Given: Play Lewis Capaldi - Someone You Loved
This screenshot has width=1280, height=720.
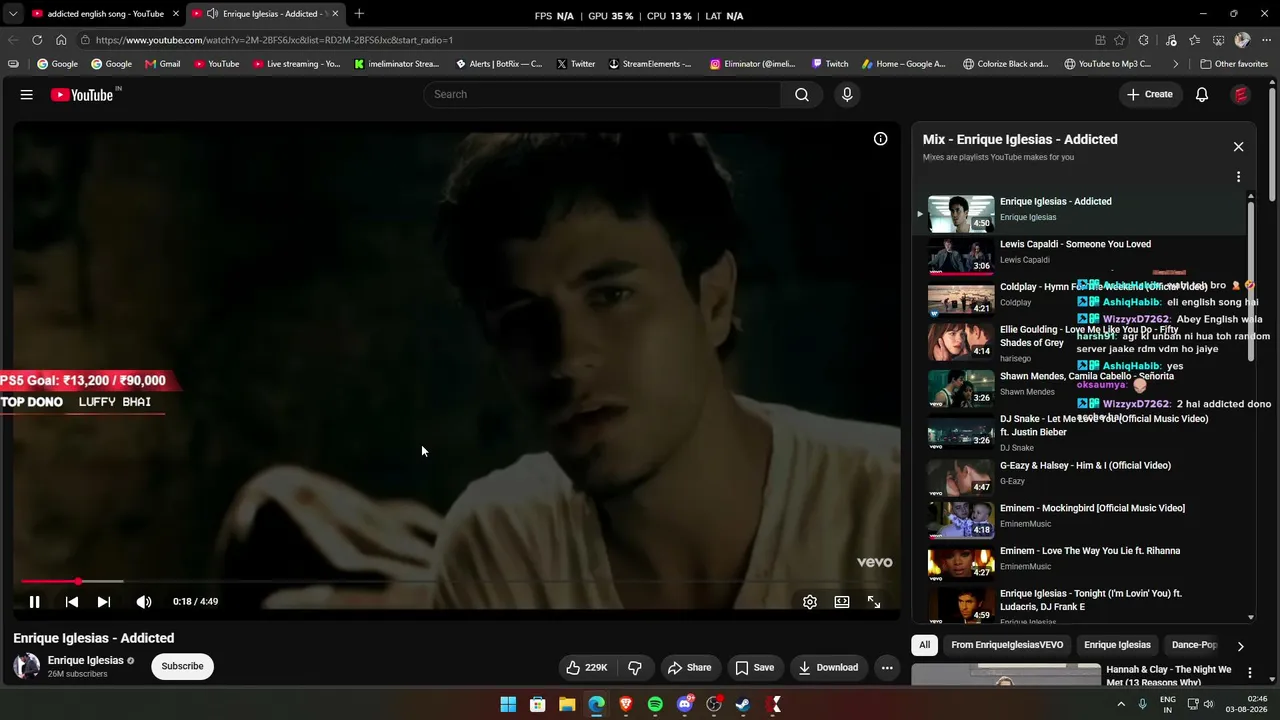Looking at the screenshot, I should coord(1075,244).
